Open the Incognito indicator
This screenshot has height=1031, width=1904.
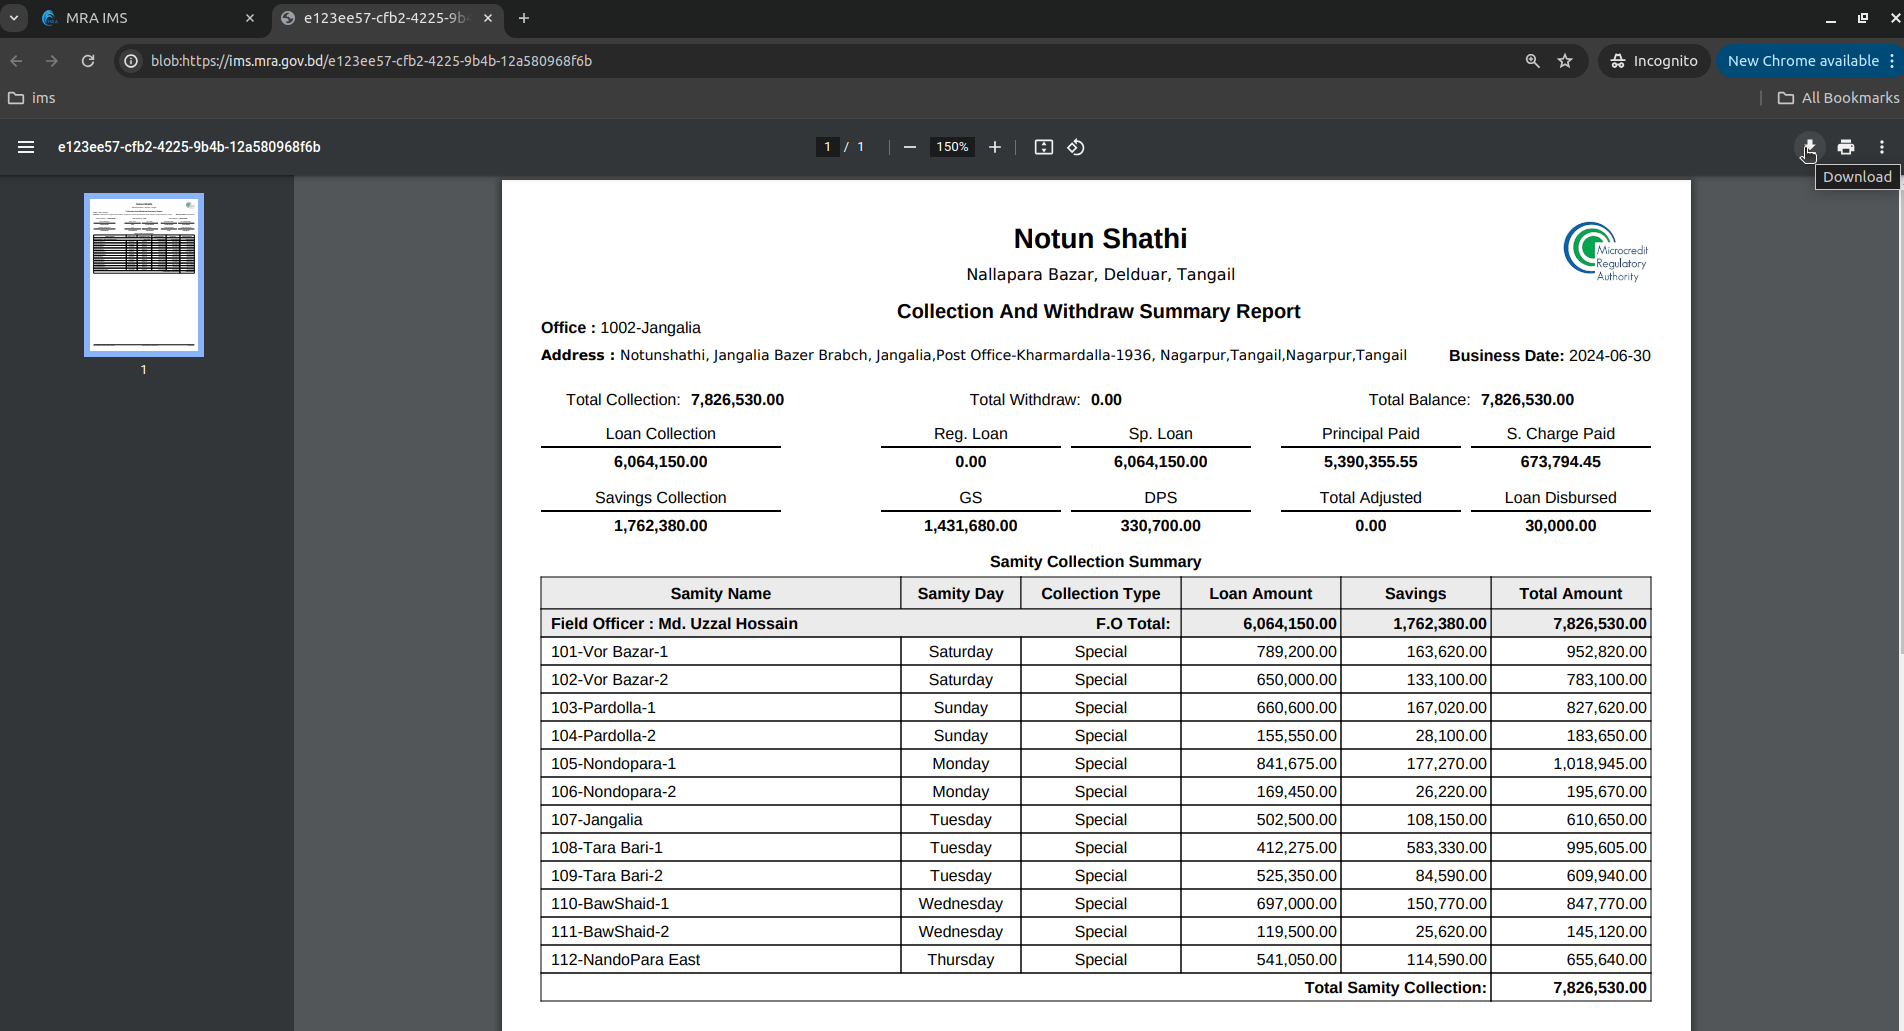pos(1654,61)
